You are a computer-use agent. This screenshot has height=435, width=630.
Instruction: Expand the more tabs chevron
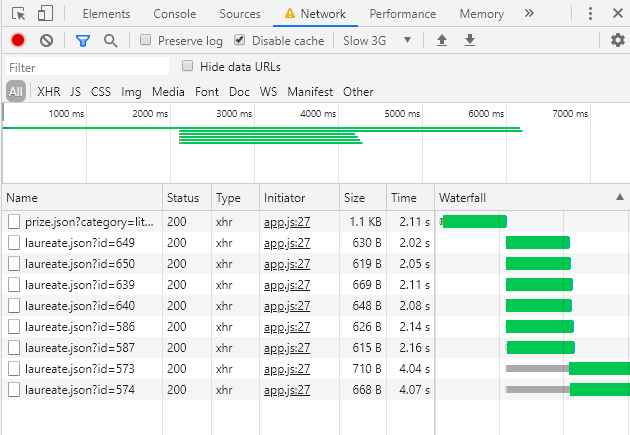coord(529,14)
